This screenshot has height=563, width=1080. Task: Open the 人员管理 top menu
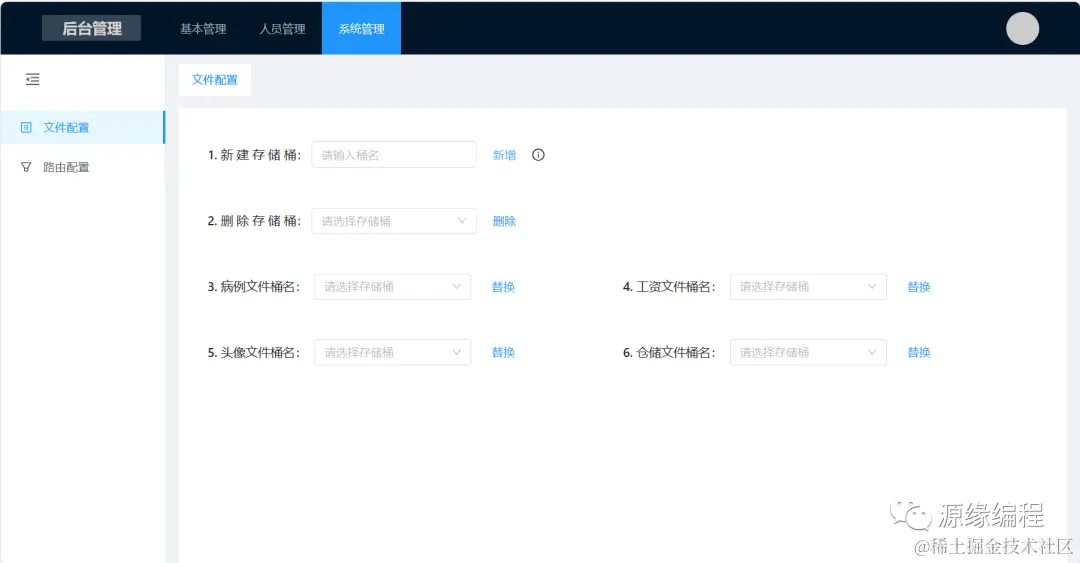(282, 29)
